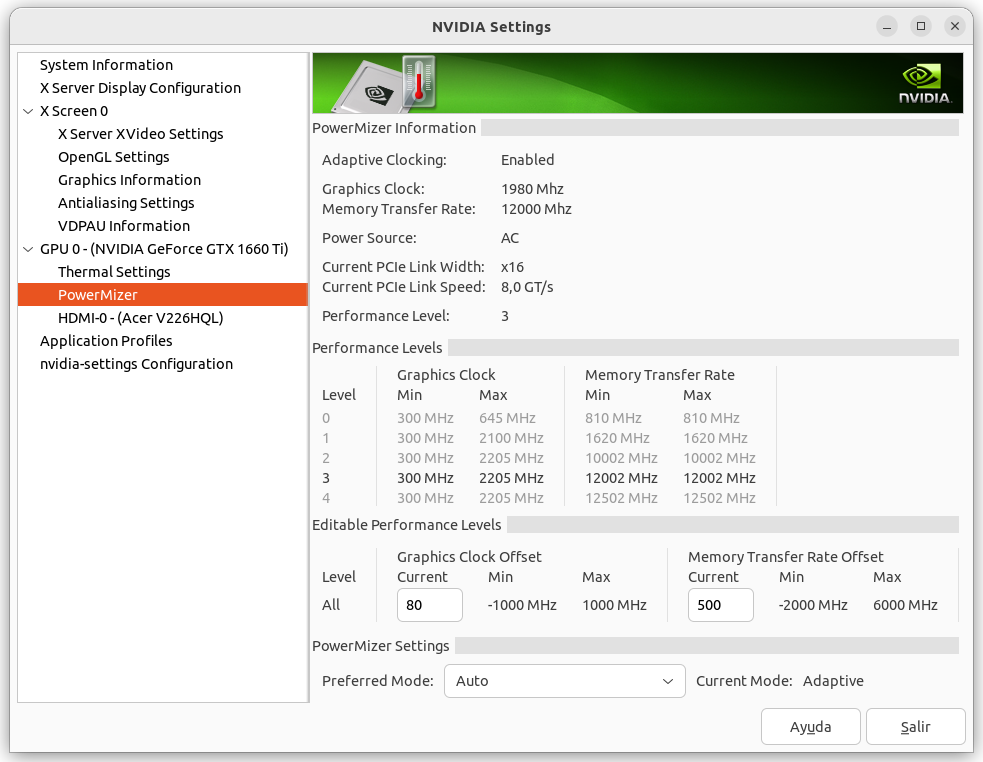Open X Server Display Configuration
The height and width of the screenshot is (762, 983).
[140, 88]
